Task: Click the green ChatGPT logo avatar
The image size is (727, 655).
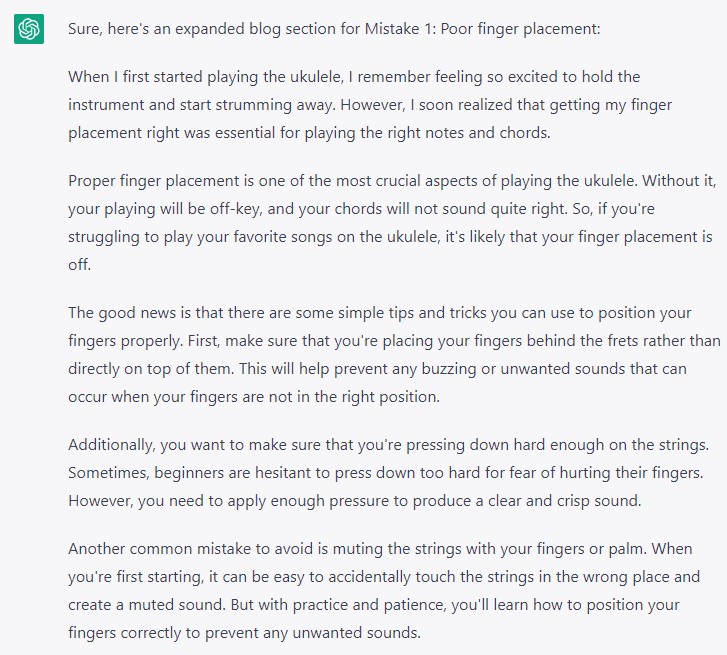Action: (29, 29)
